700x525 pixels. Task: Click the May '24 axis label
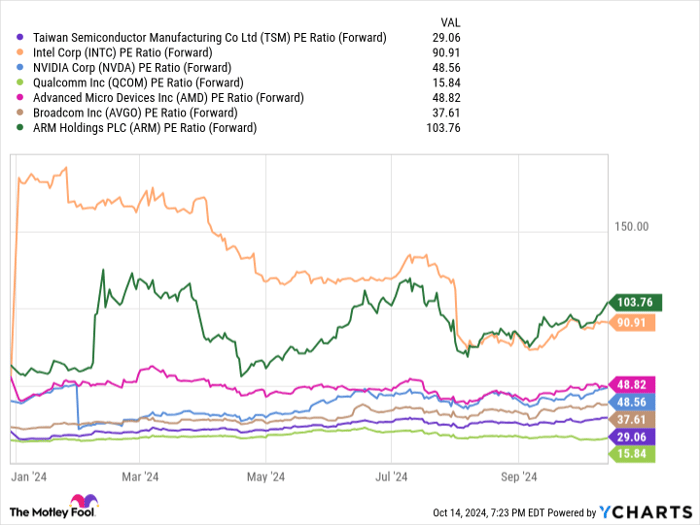(266, 477)
